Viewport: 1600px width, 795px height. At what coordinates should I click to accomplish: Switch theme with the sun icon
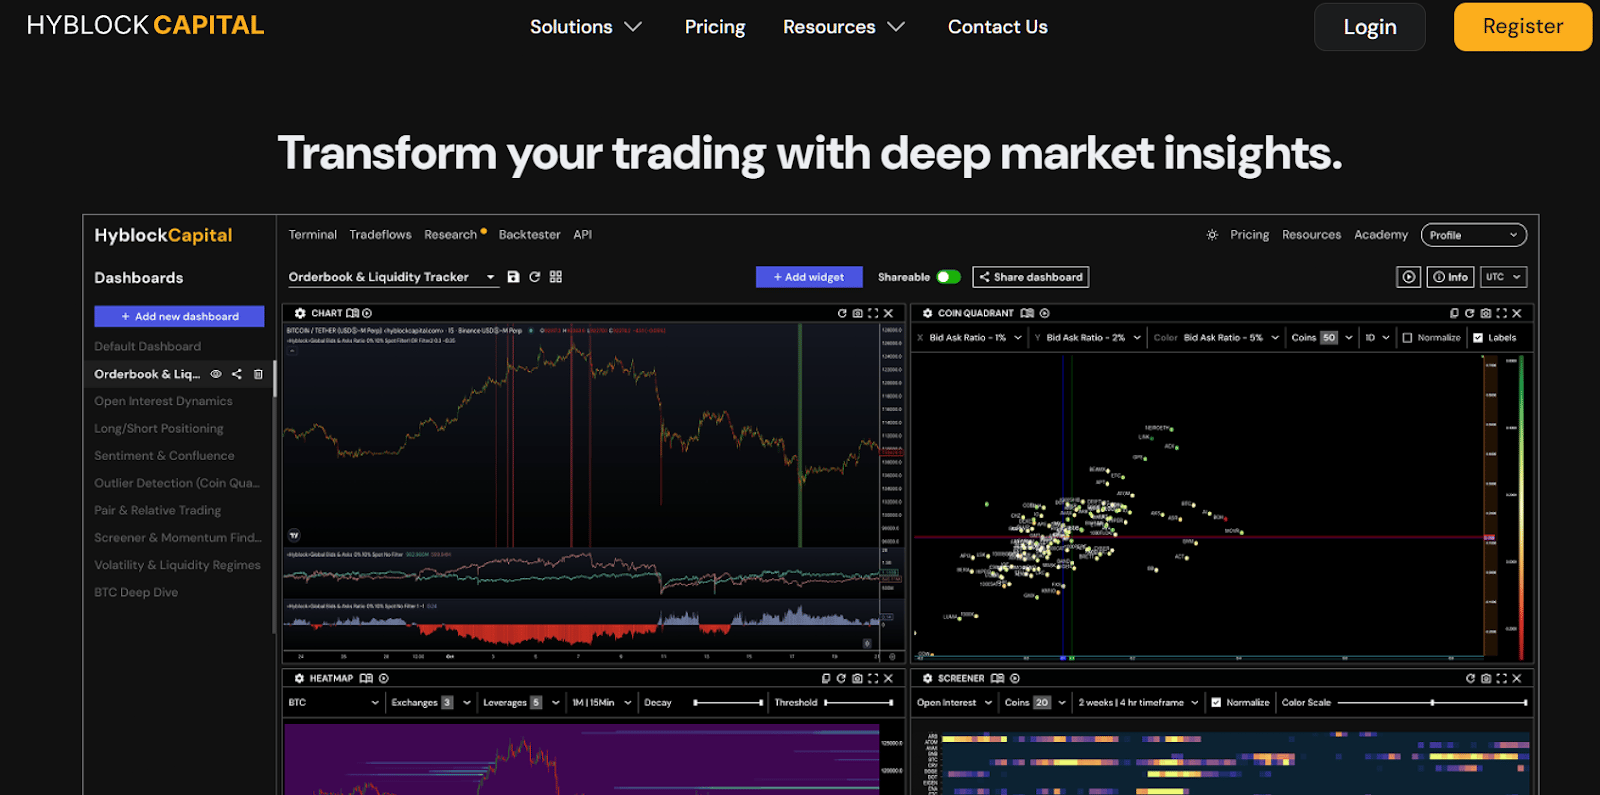pos(1212,235)
